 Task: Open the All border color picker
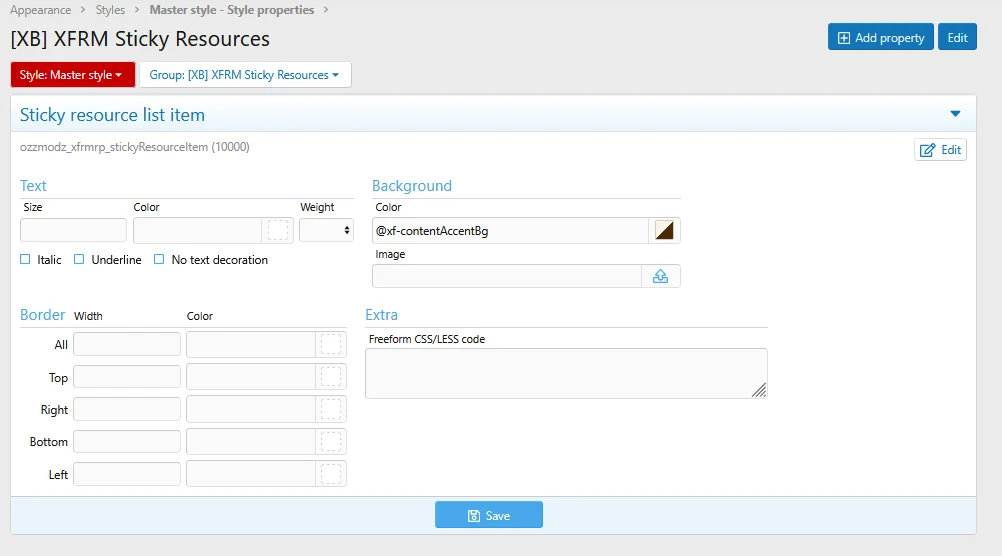click(331, 345)
